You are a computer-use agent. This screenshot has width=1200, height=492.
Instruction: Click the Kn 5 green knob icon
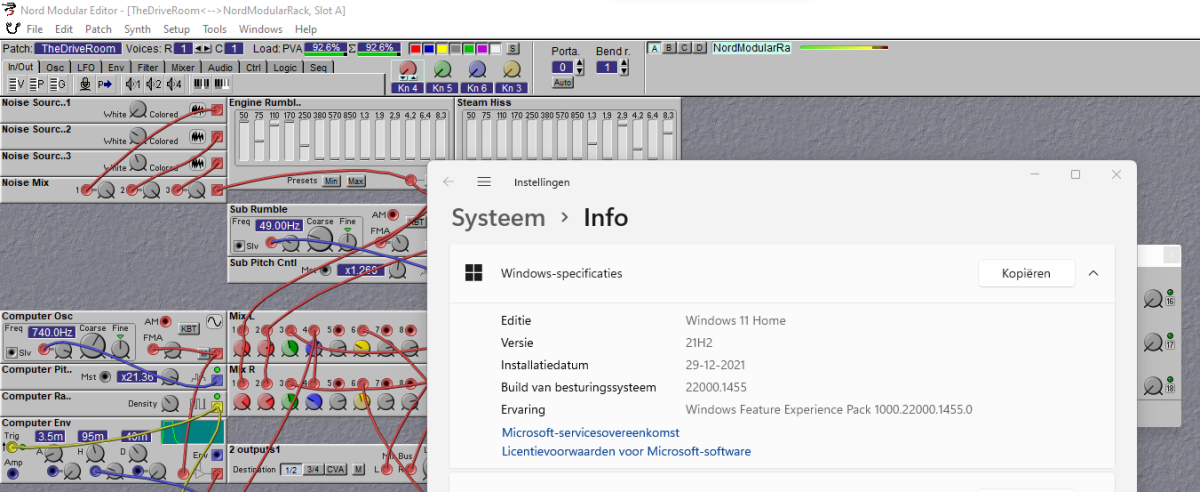click(442, 69)
